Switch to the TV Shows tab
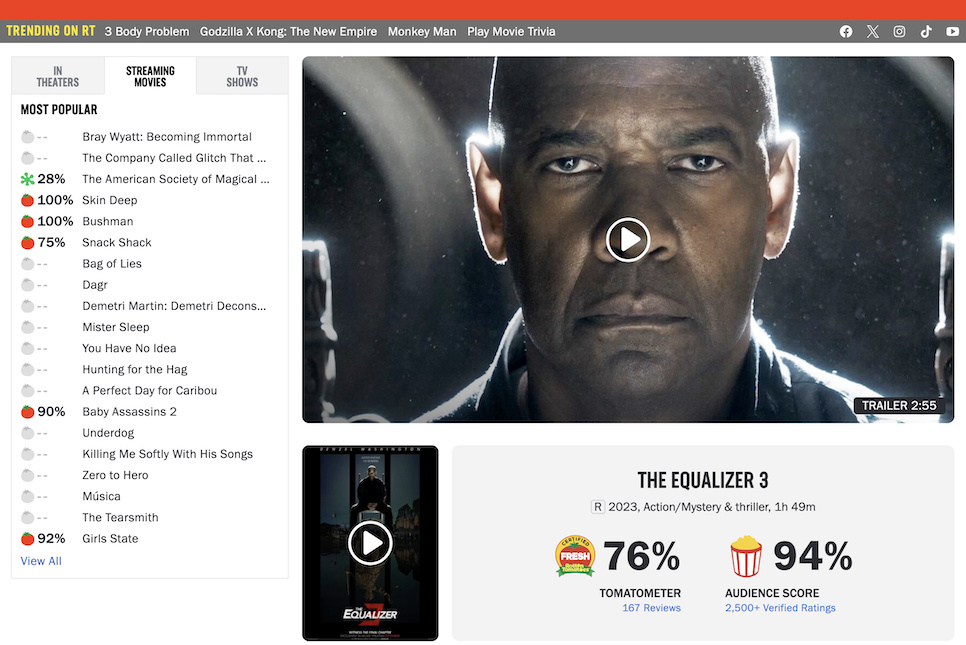 click(x=242, y=76)
